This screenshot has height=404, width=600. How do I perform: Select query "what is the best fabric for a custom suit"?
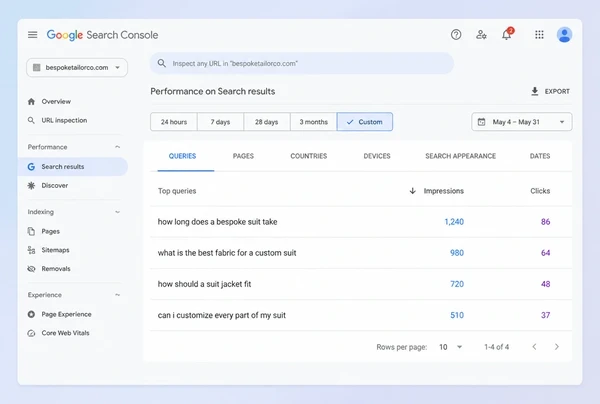tap(227, 253)
